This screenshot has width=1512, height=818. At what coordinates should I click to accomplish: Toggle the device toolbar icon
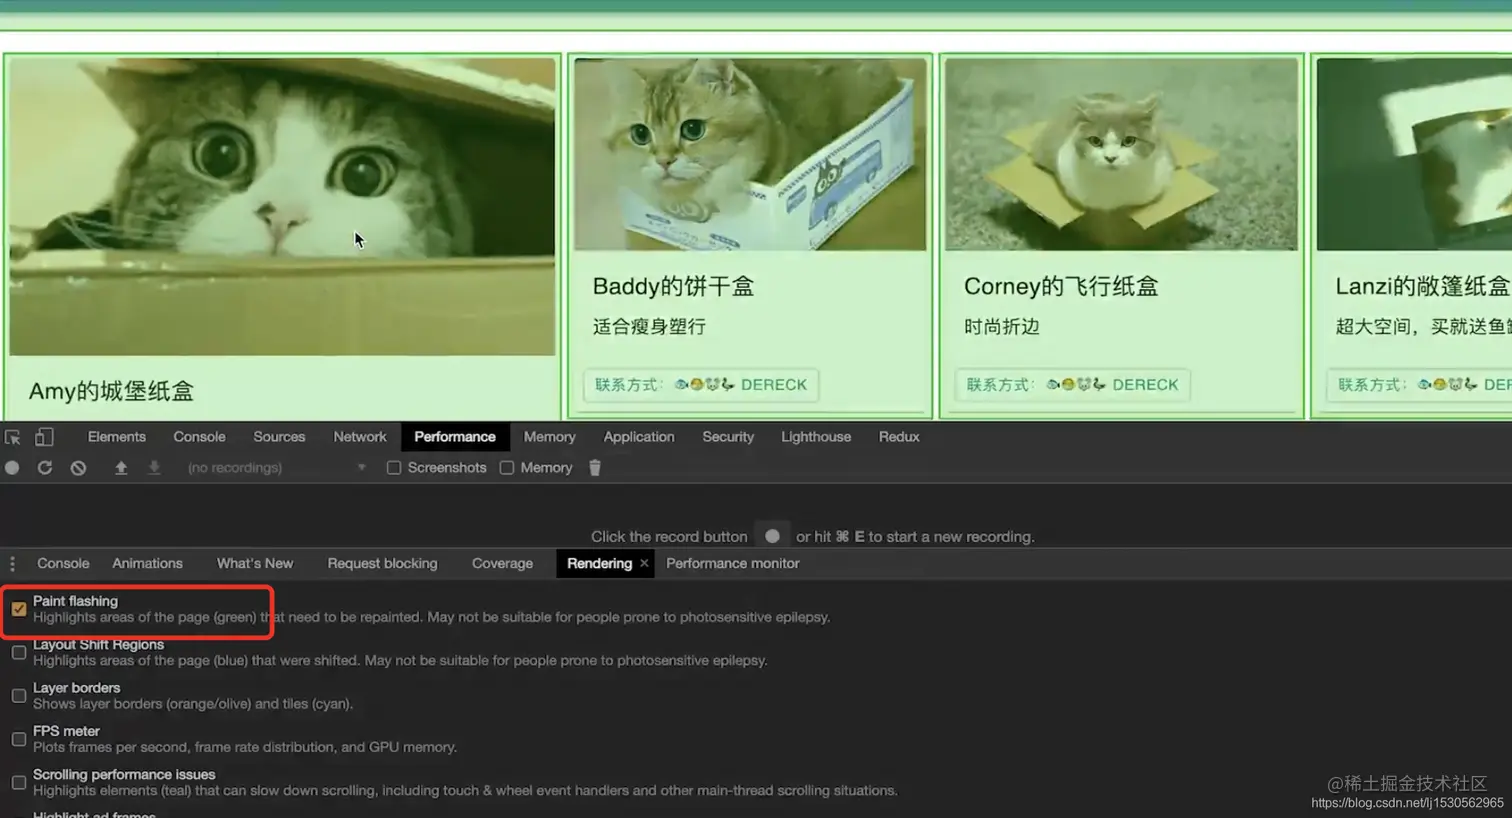(x=44, y=437)
